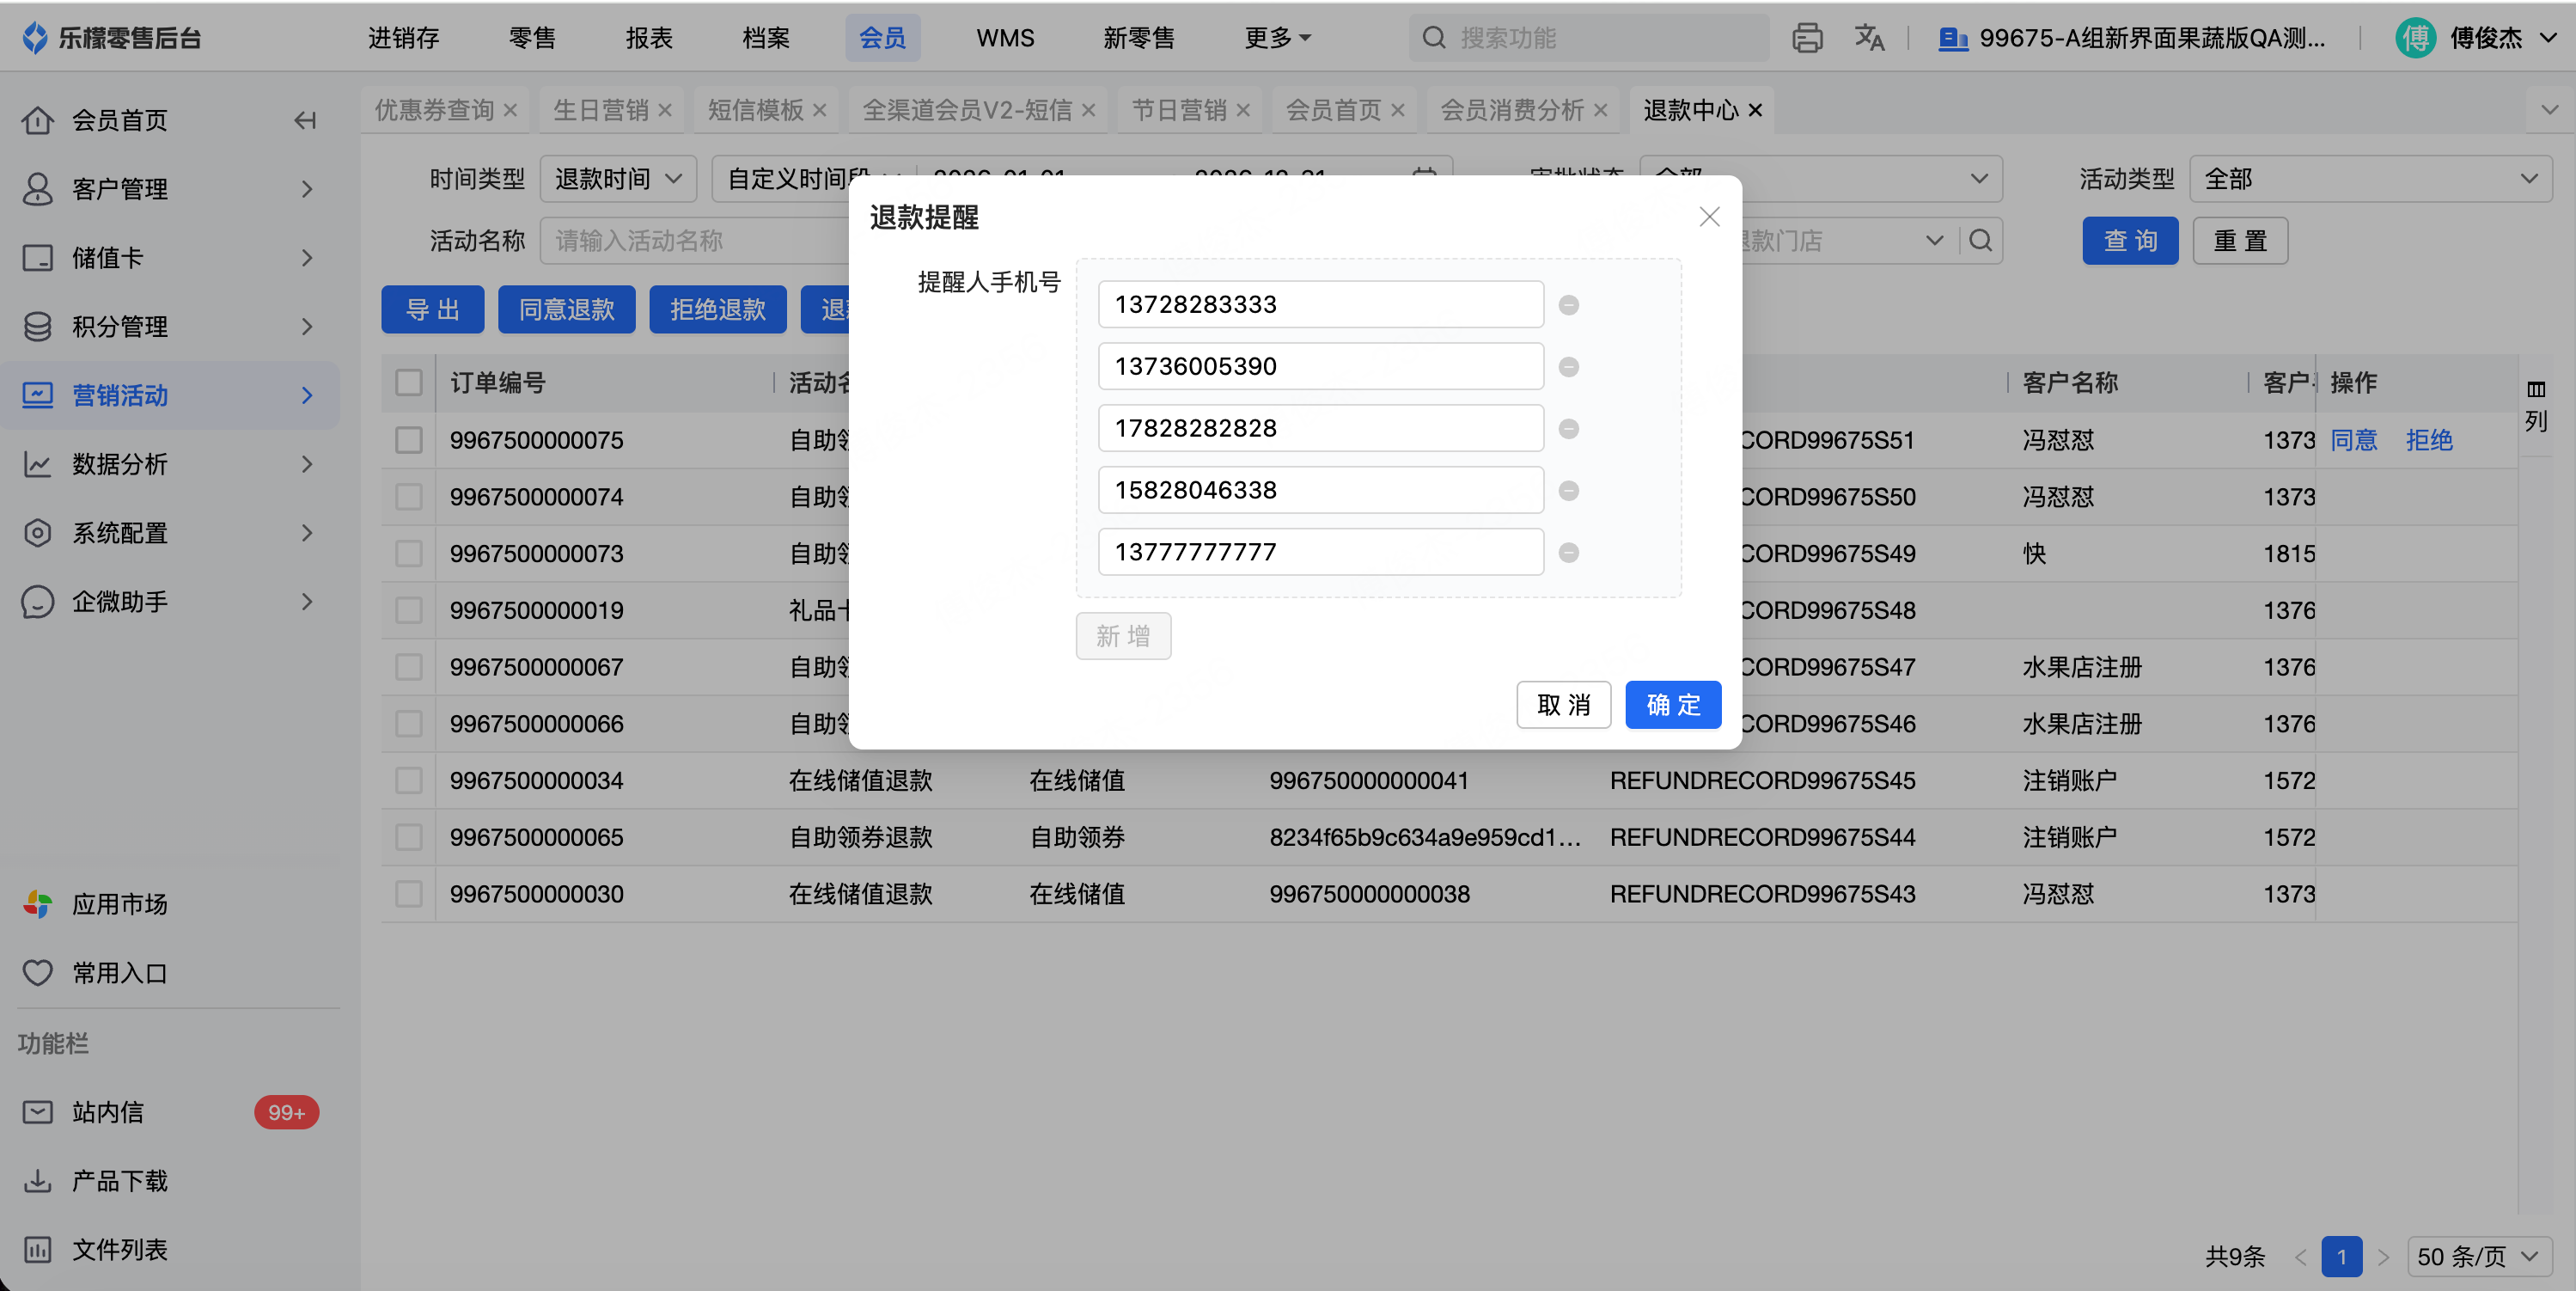Click the search magnifier next to the store dropdown
The height and width of the screenshot is (1291, 2576).
(1980, 241)
